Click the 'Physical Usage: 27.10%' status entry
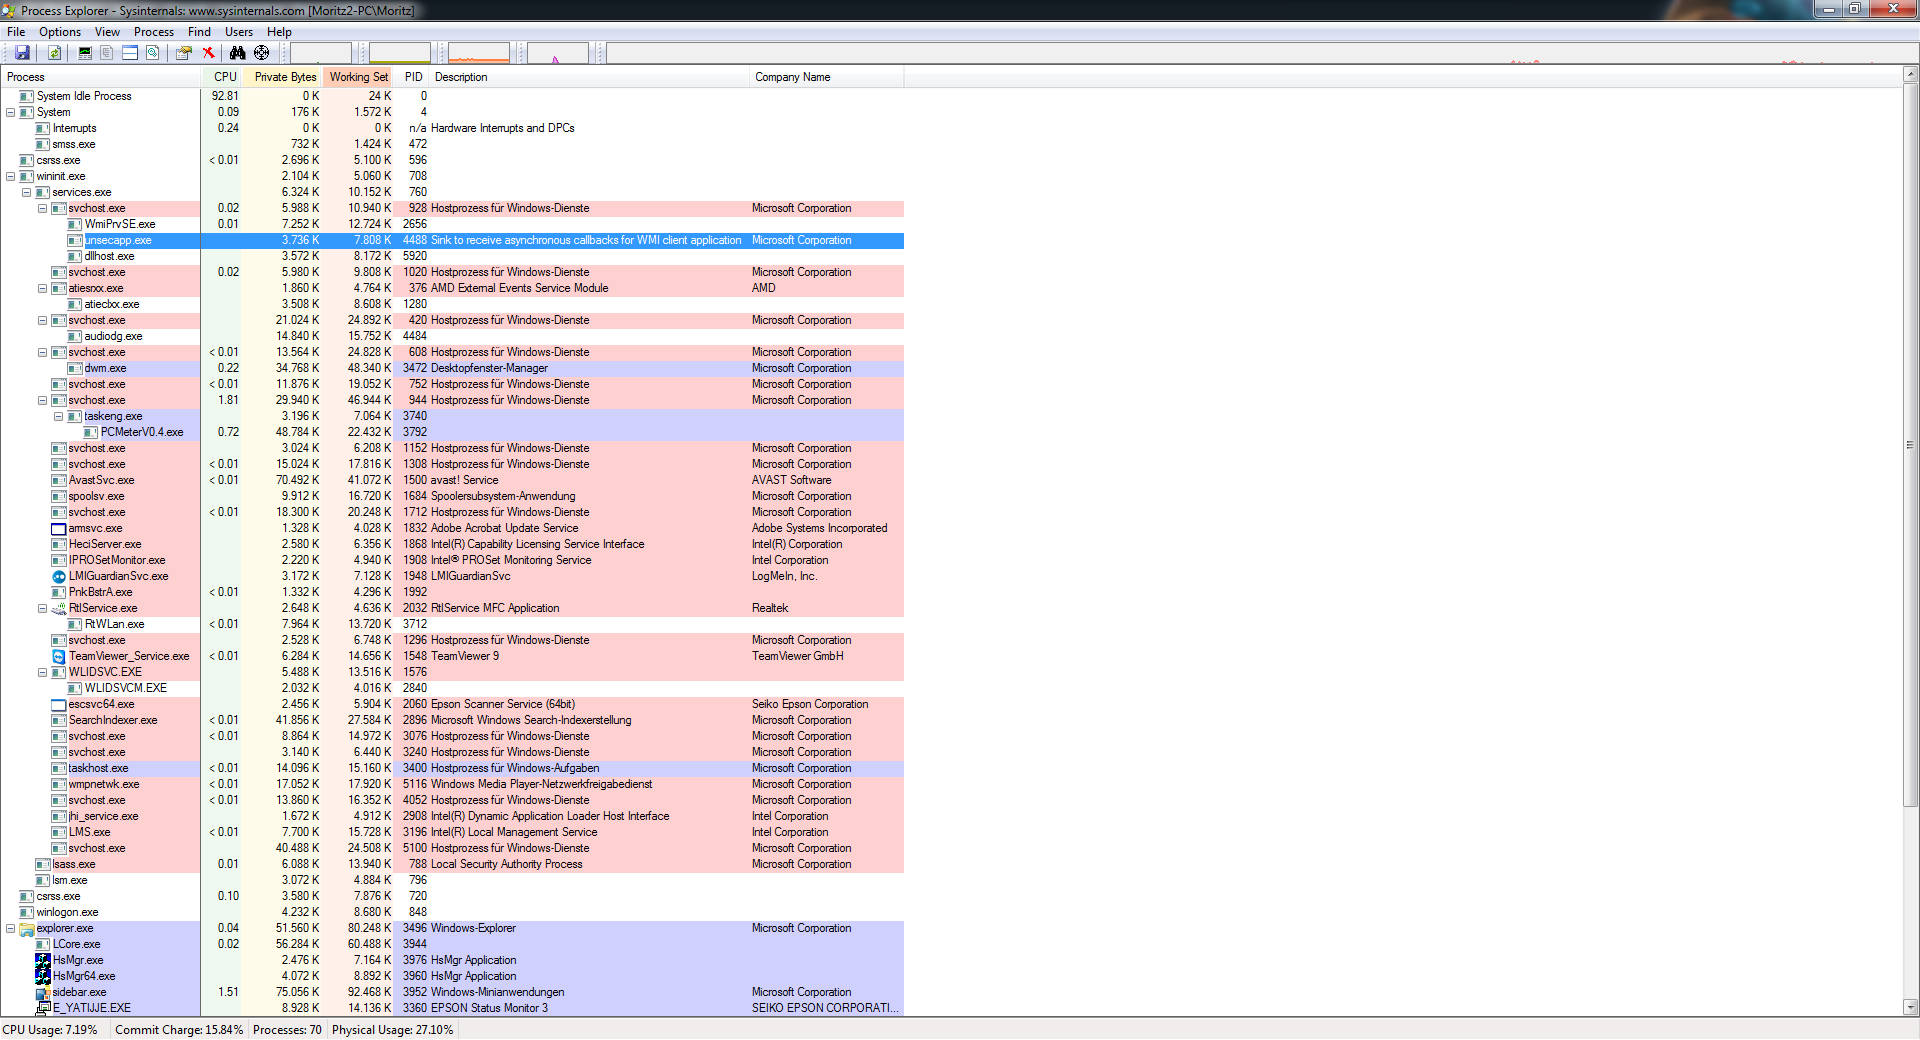1920x1040 pixels. point(392,1030)
